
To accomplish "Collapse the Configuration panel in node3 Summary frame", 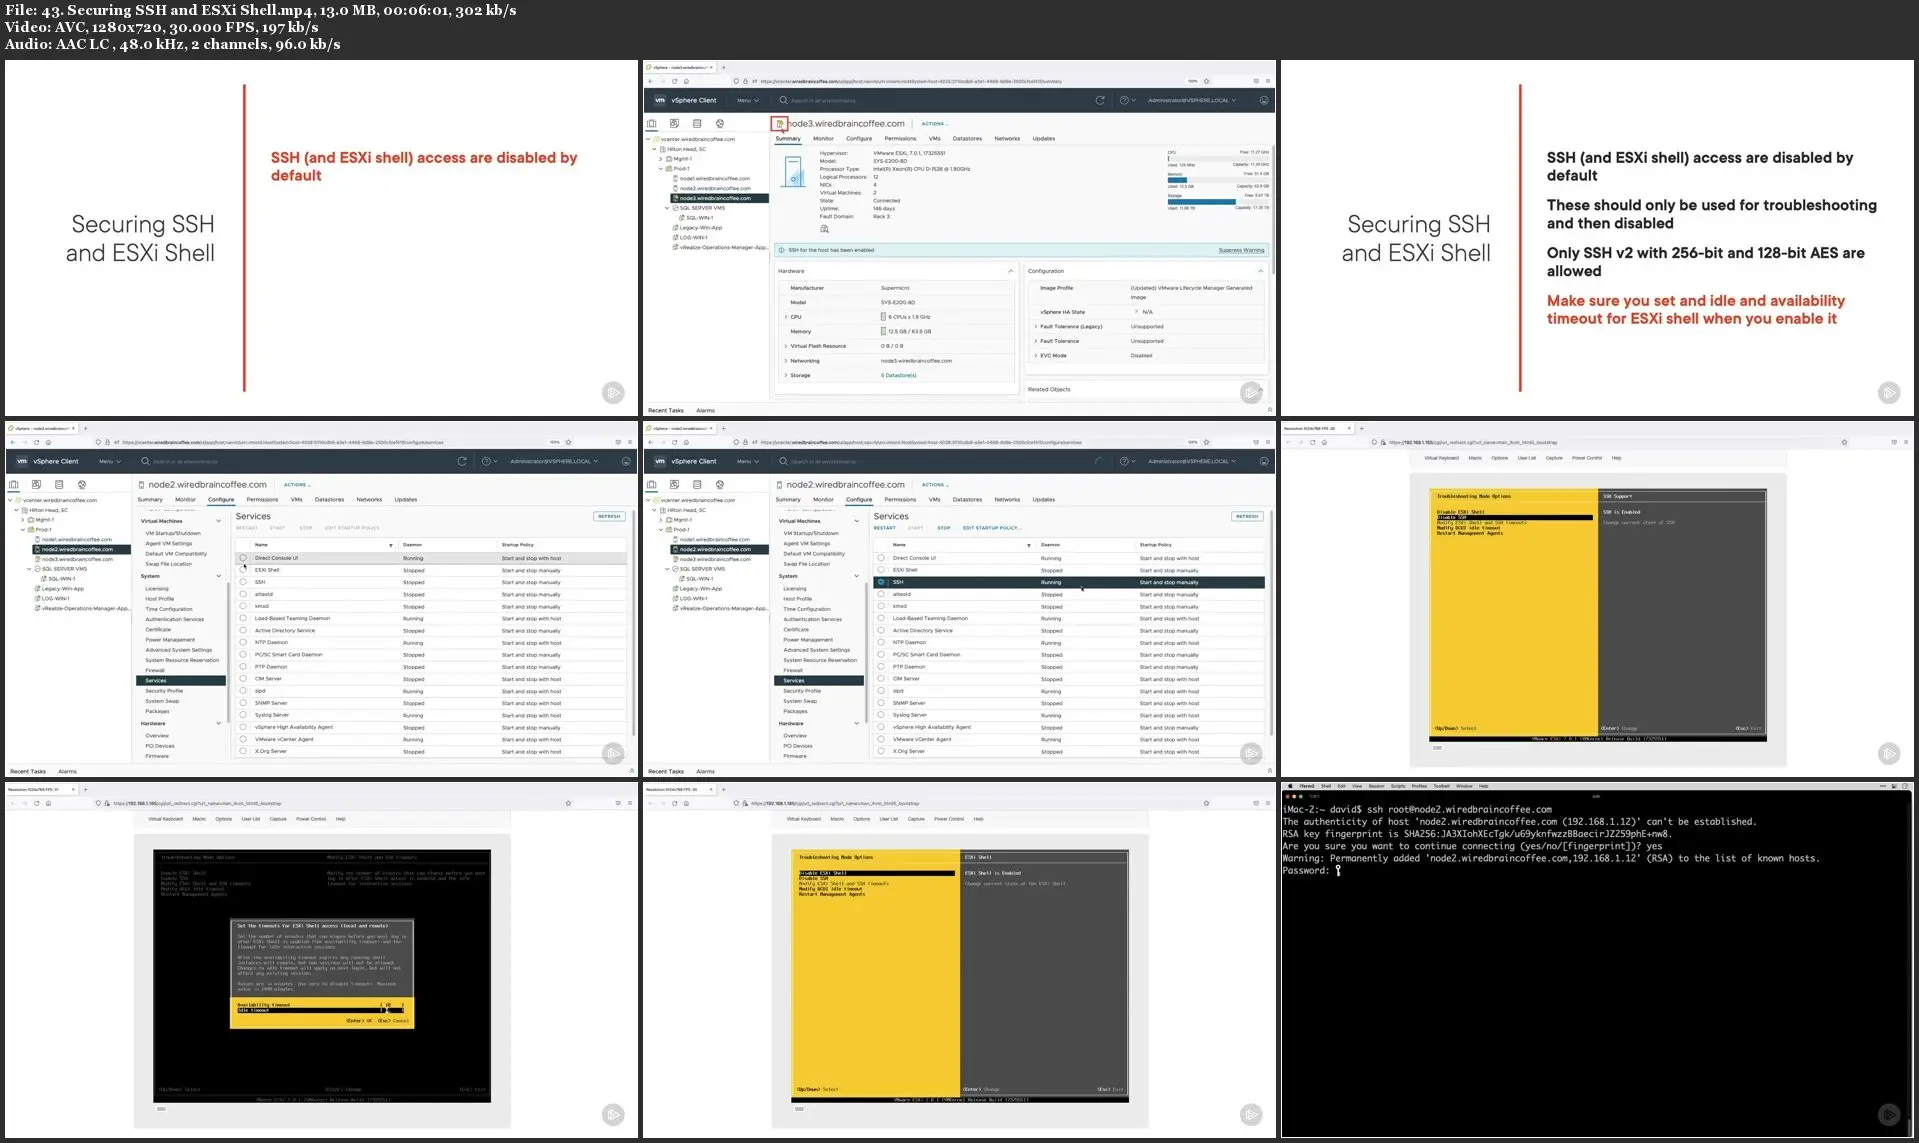I will pyautogui.click(x=1260, y=271).
